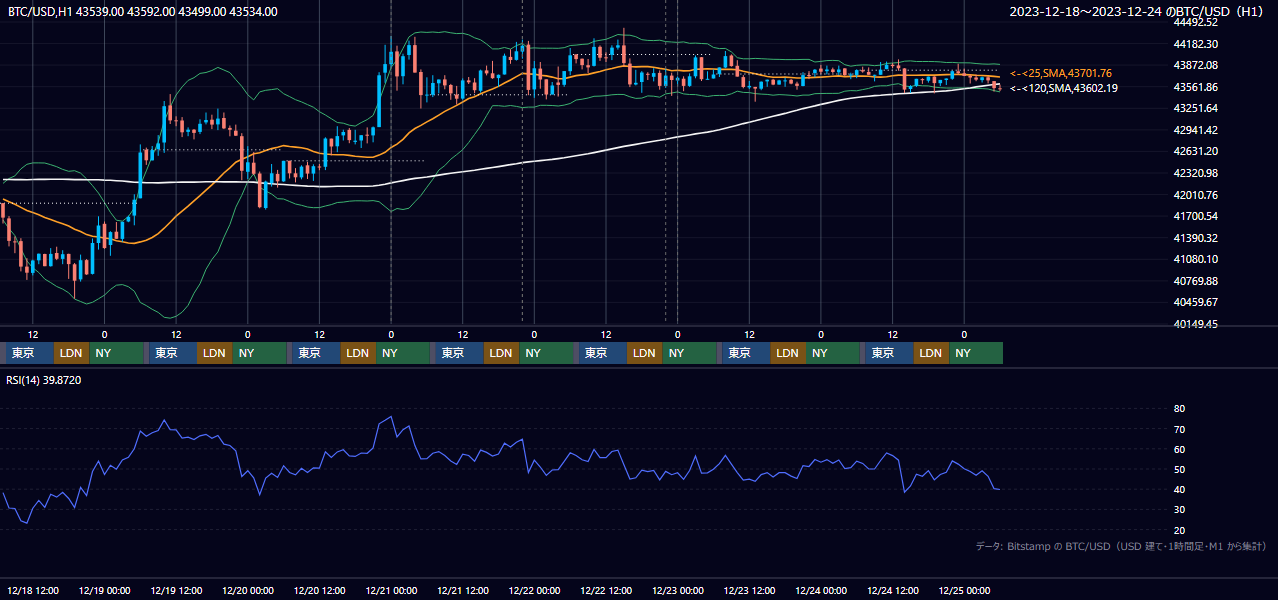Select time axis label 12/23 00:00

[x=679, y=591]
